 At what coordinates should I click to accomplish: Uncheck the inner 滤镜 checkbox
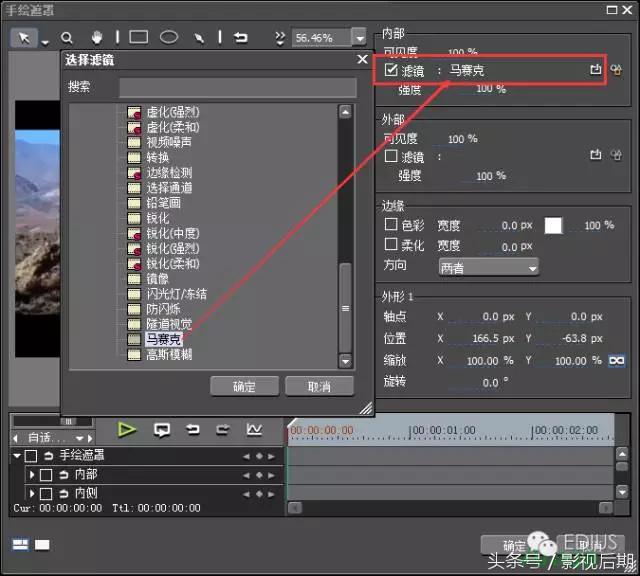[x=391, y=70]
